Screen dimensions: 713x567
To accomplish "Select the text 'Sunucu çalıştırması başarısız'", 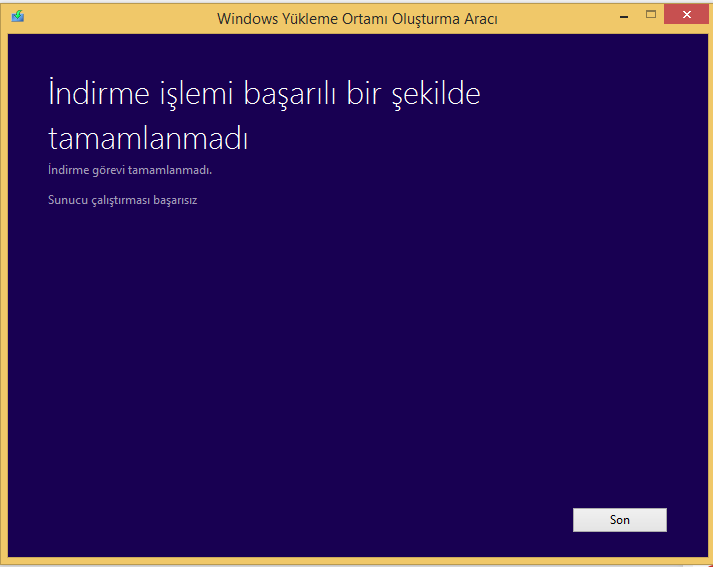I will click(x=123, y=200).
